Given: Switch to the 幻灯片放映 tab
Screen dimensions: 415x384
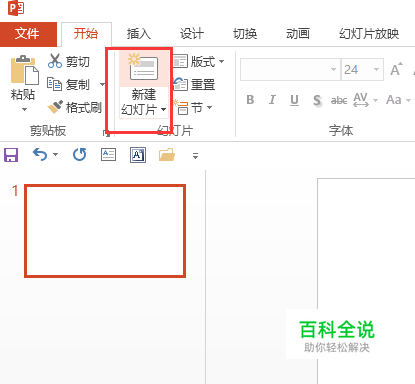Looking at the screenshot, I should click(x=369, y=34).
